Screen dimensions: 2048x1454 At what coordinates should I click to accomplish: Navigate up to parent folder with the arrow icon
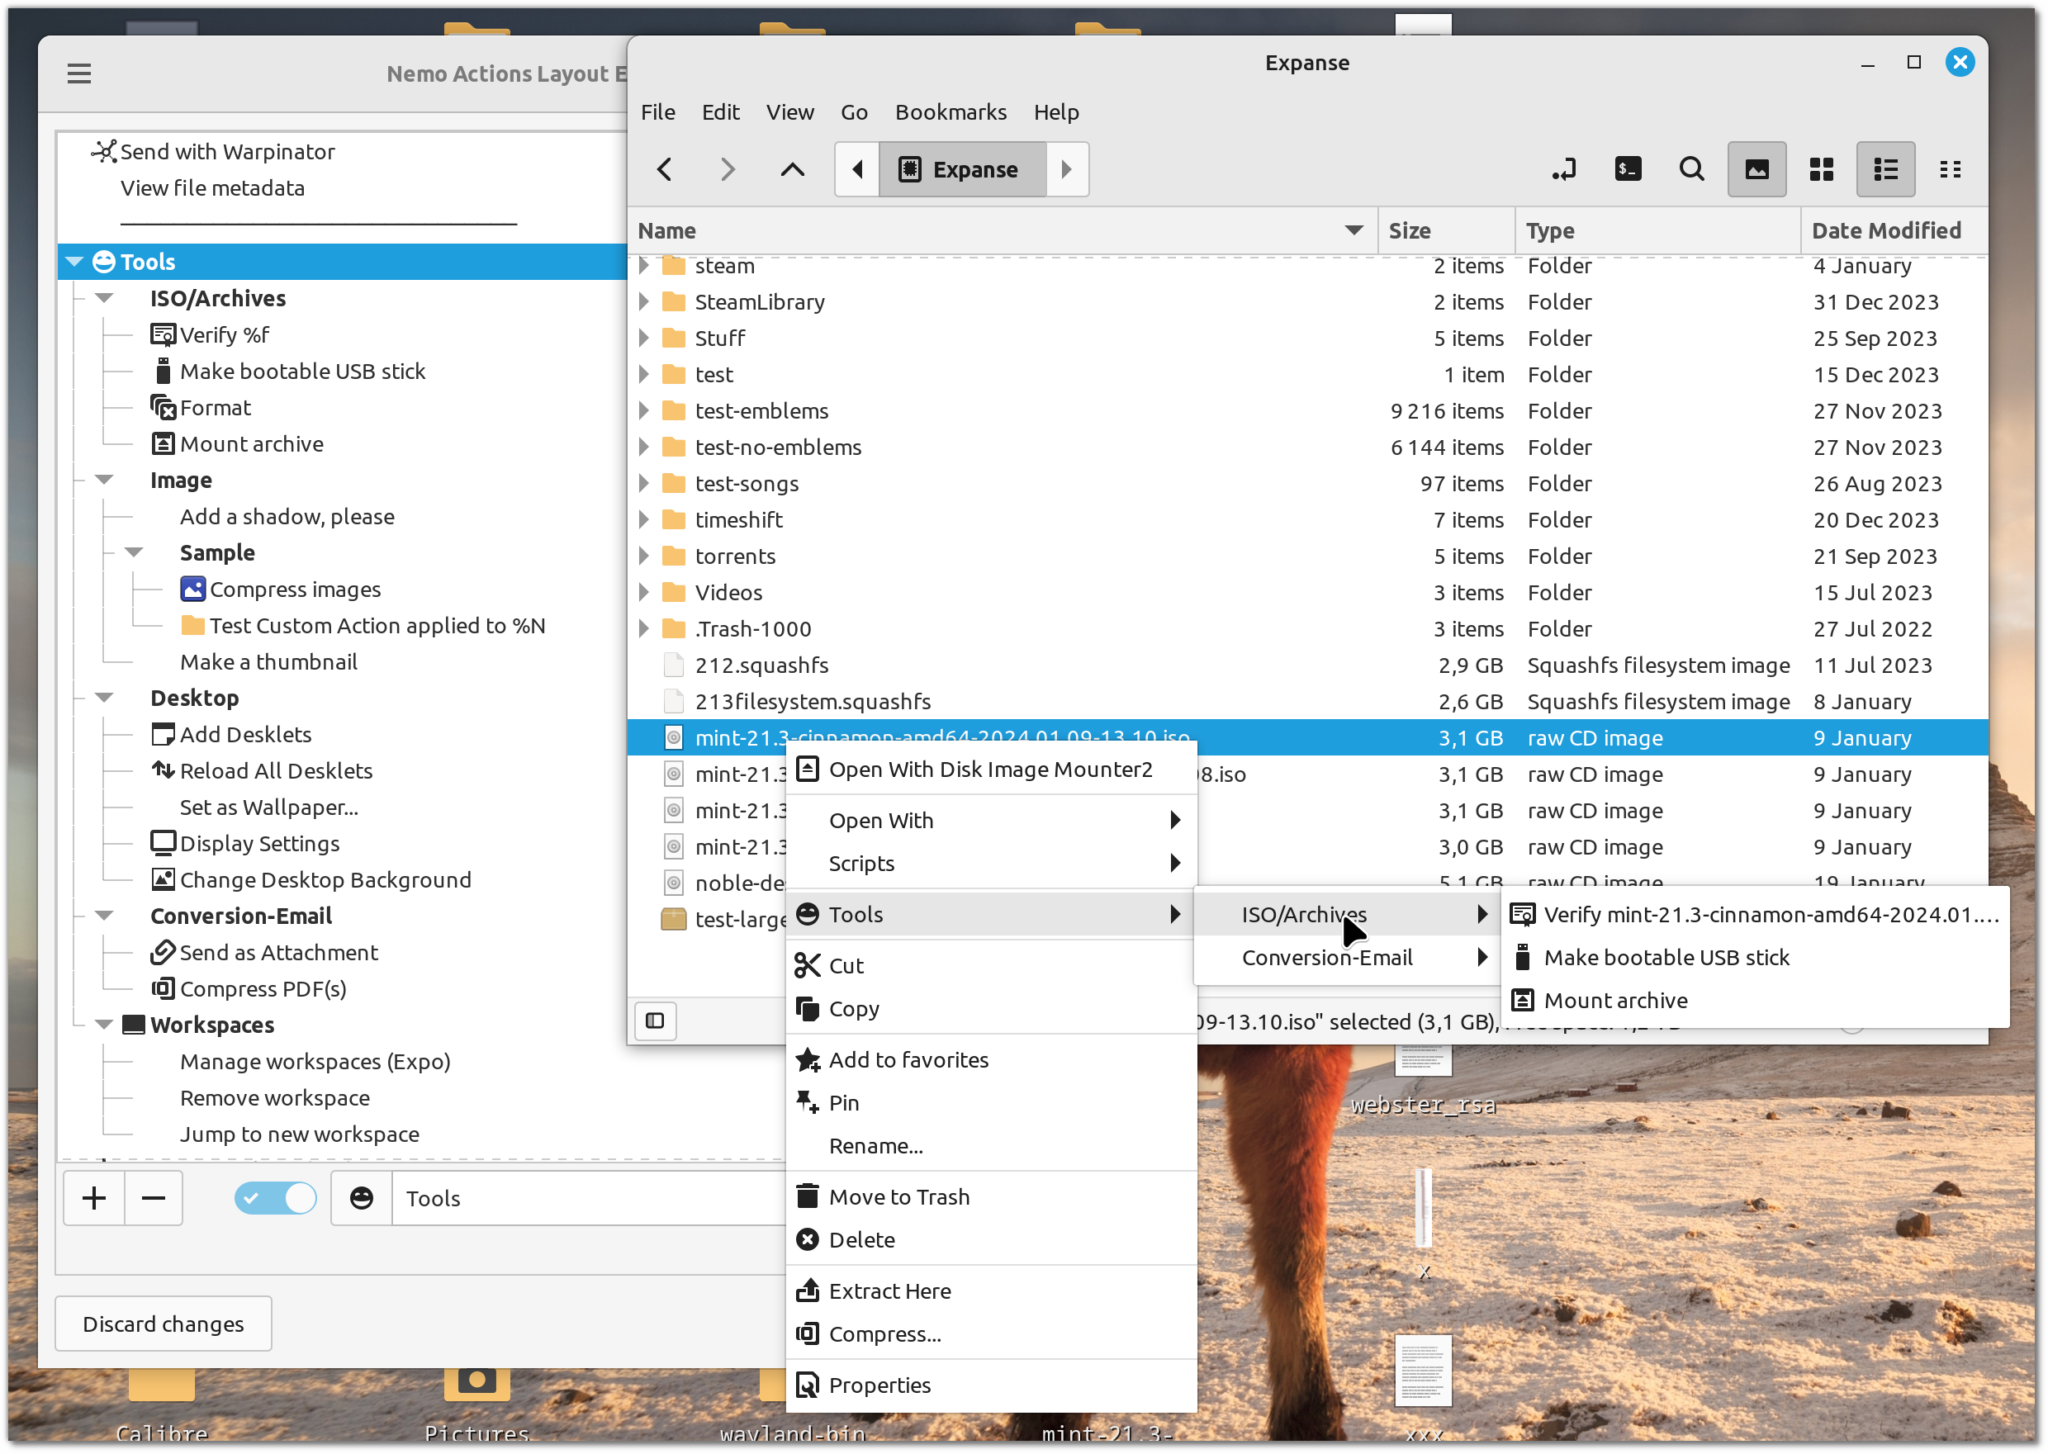pyautogui.click(x=791, y=169)
